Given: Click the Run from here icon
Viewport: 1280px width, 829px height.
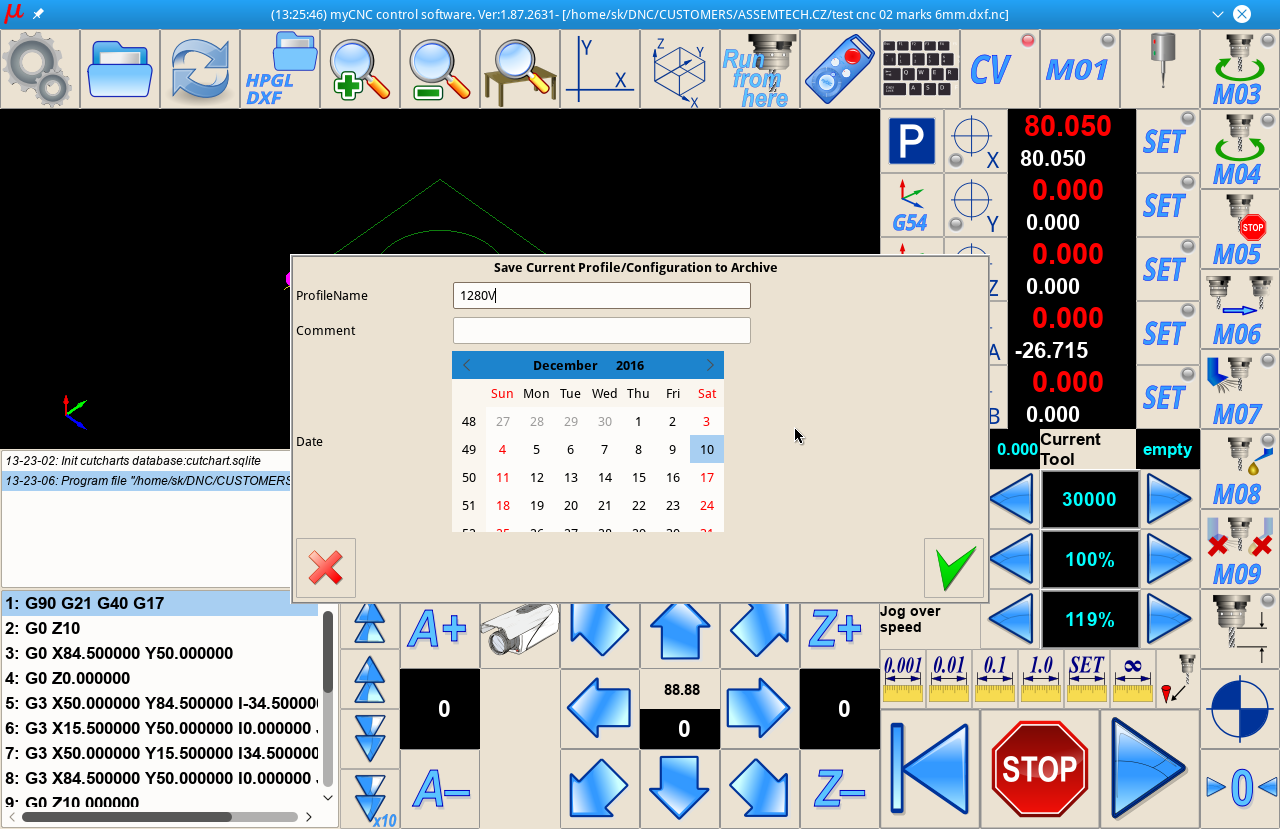Looking at the screenshot, I should [x=759, y=68].
